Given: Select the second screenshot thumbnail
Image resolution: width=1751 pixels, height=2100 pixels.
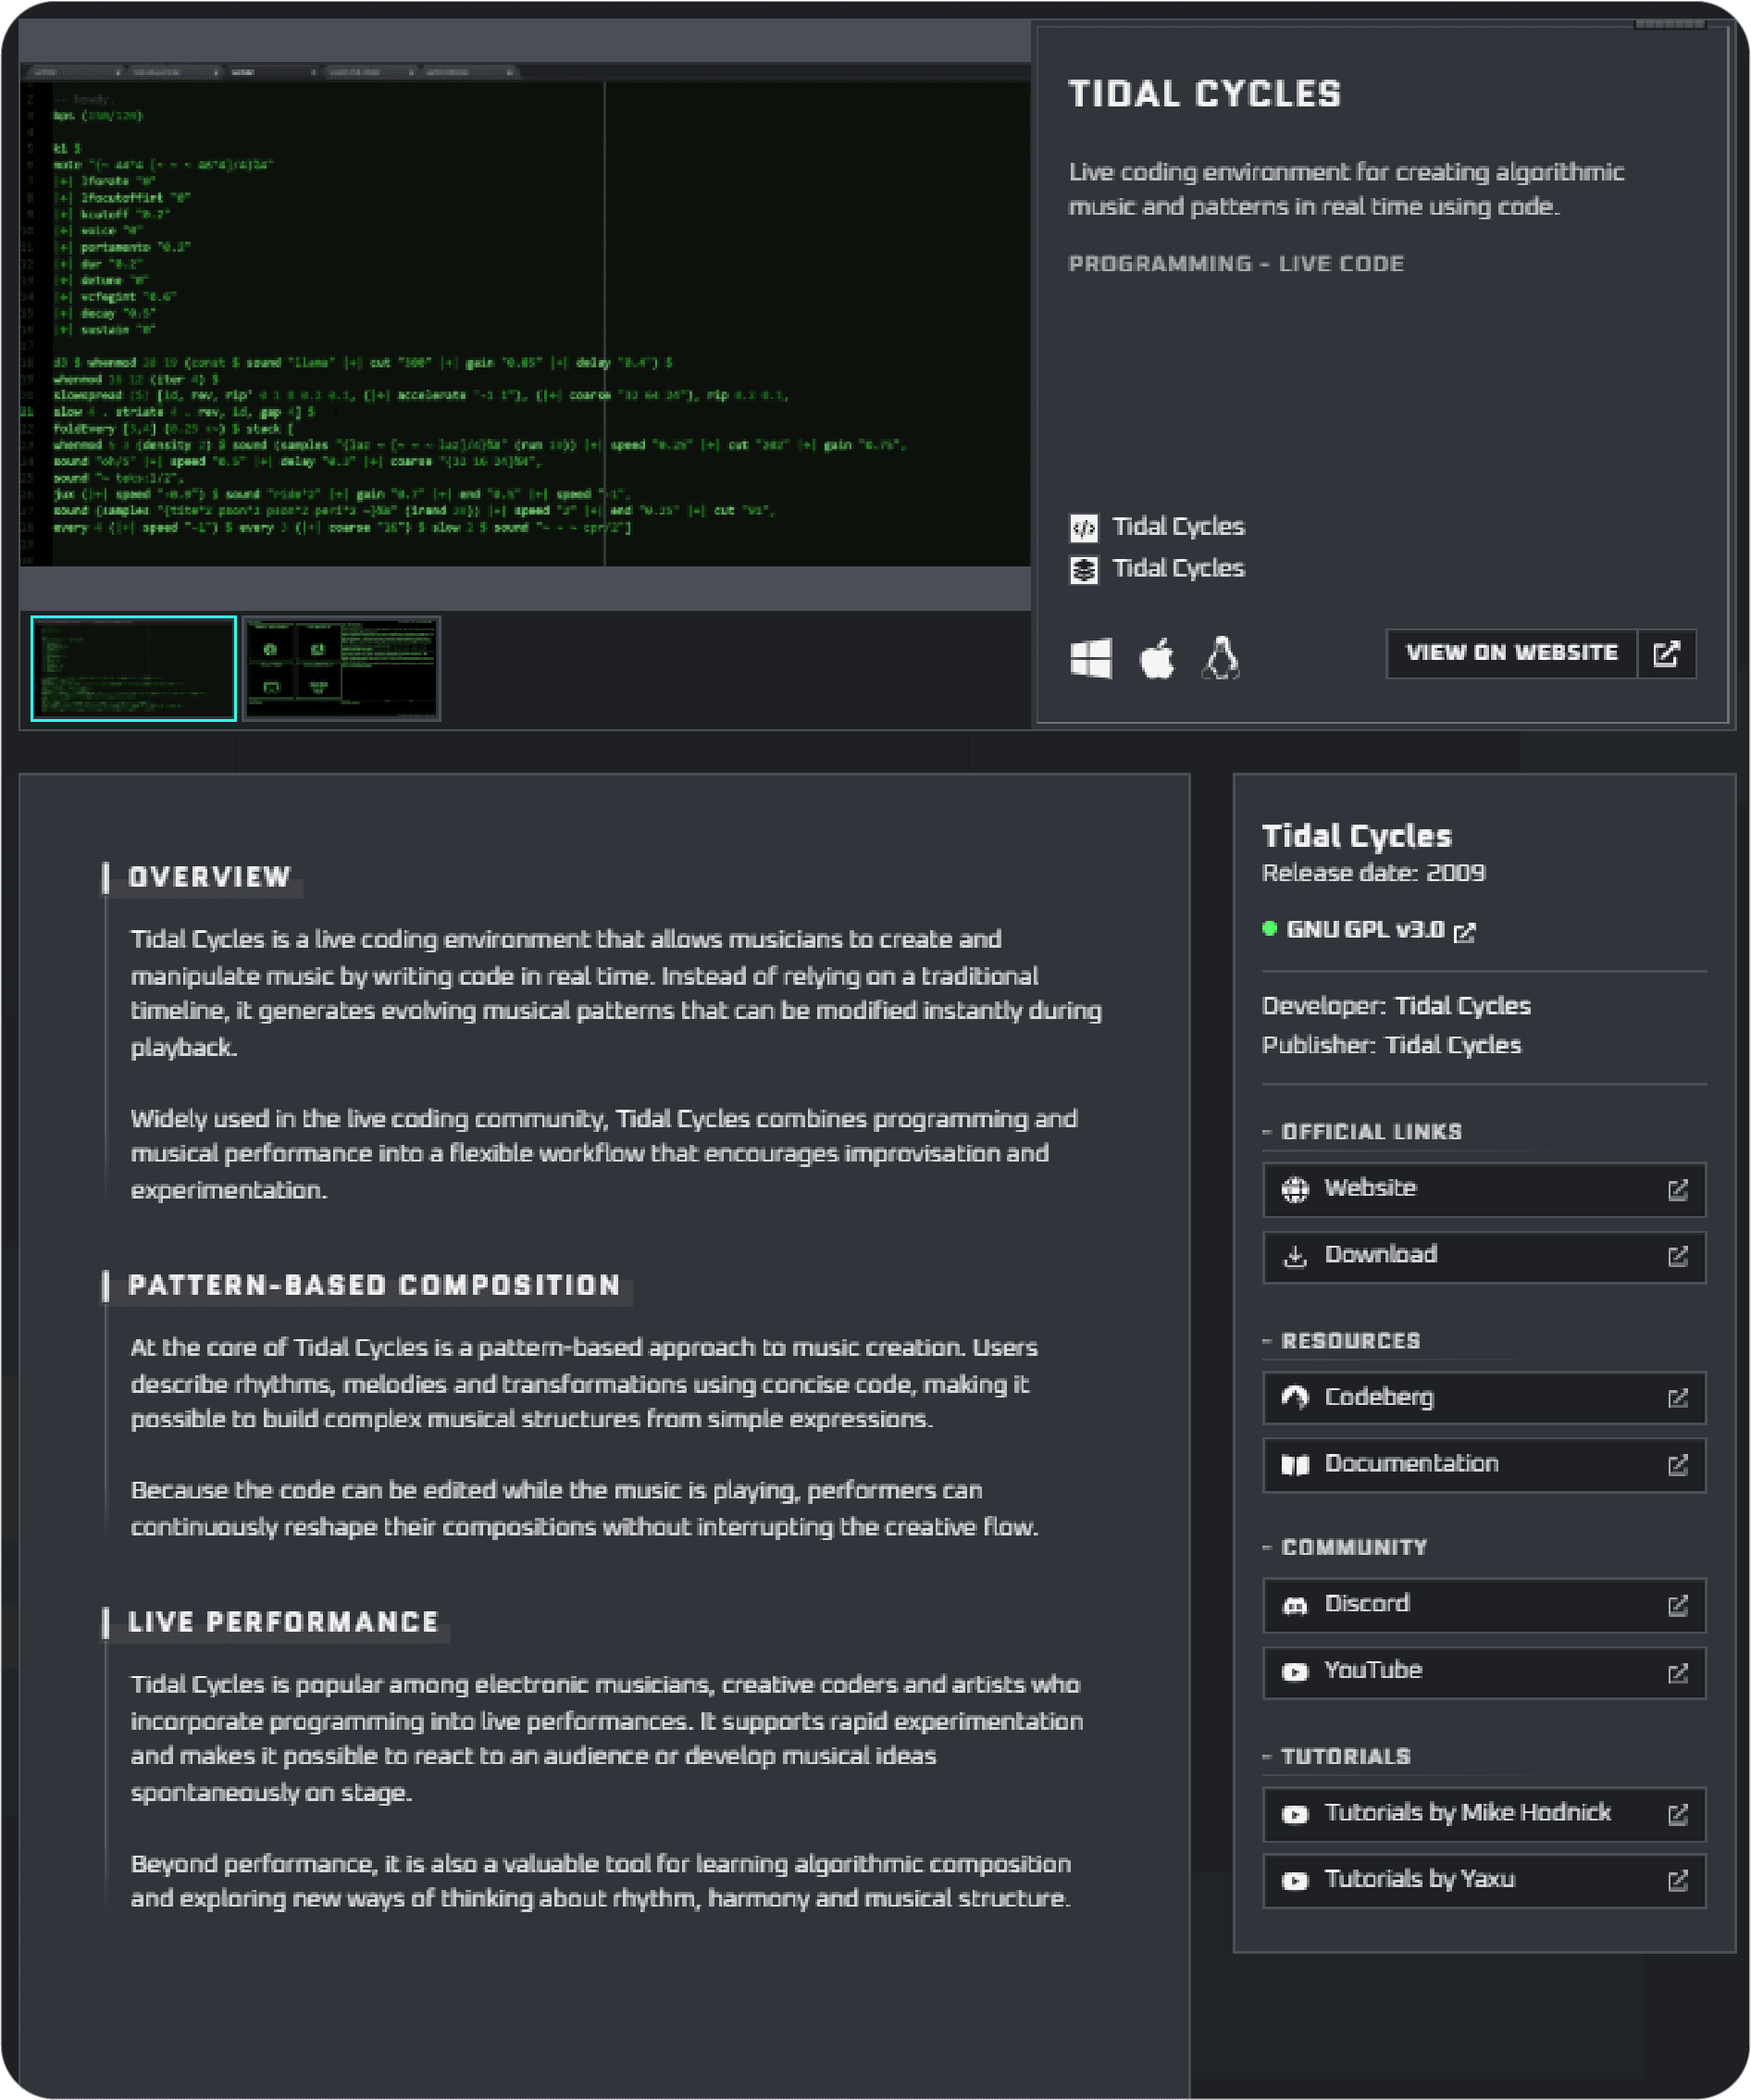Looking at the screenshot, I should 341,668.
